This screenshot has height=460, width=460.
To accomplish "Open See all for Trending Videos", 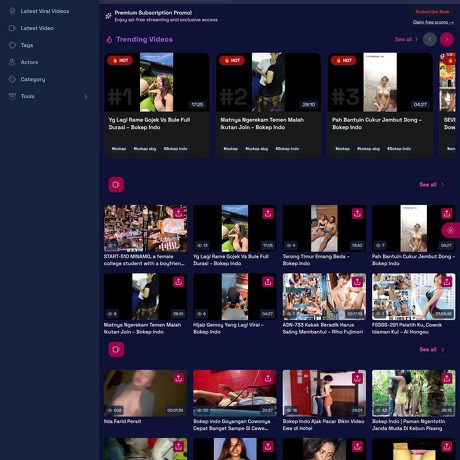I will point(406,39).
